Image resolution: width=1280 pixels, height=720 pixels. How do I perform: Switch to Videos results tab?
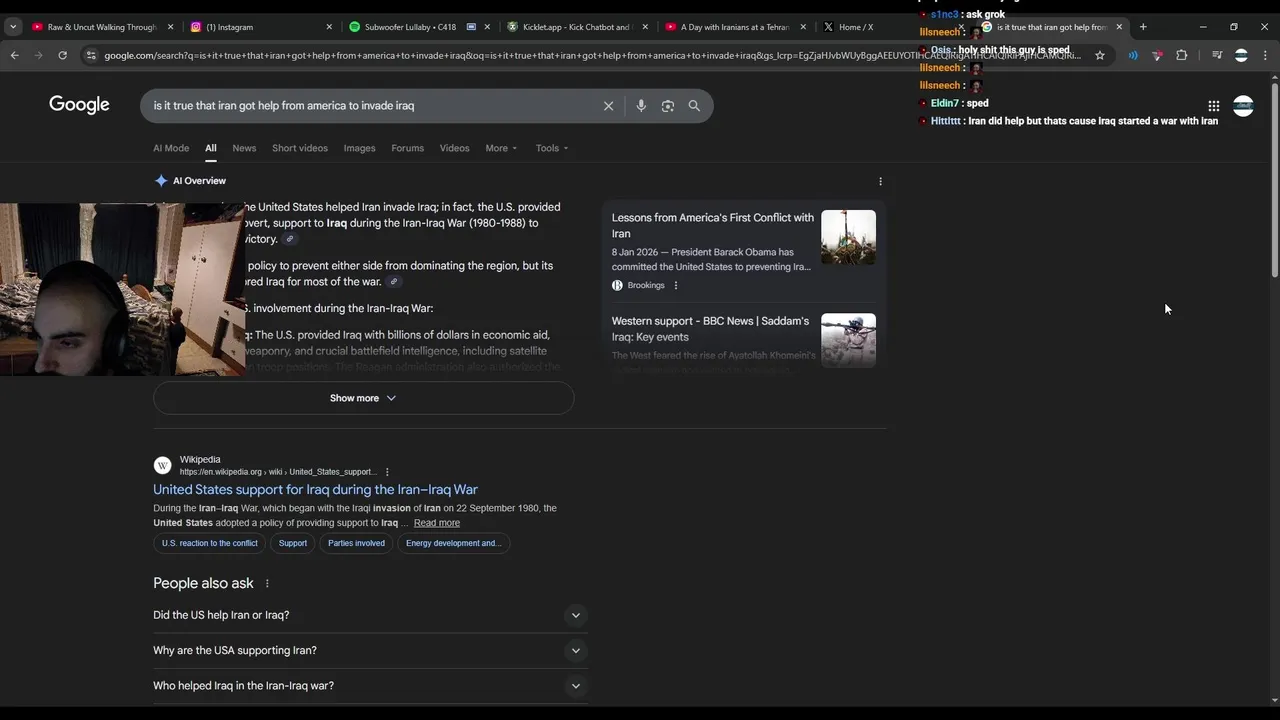[x=454, y=148]
